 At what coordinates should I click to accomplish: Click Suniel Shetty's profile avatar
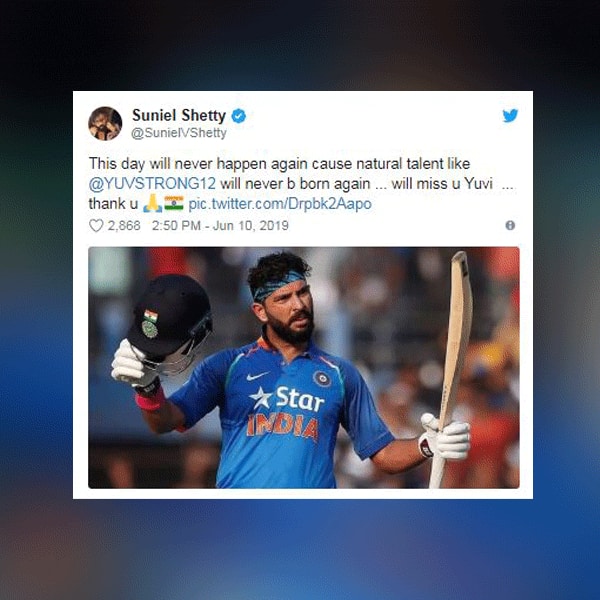[x=105, y=124]
